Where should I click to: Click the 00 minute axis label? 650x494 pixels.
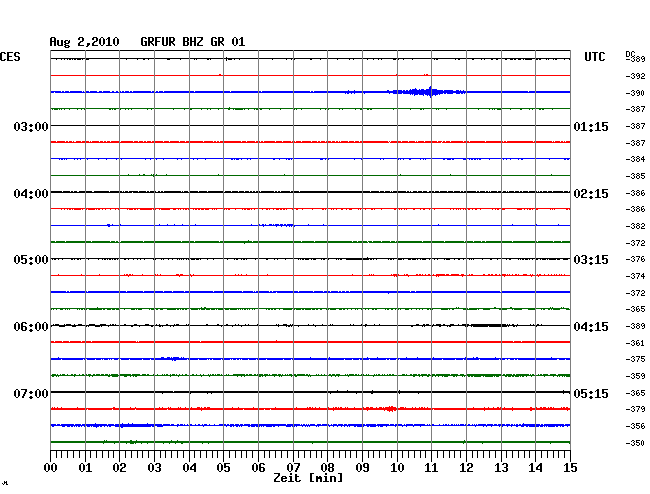pos(51,468)
